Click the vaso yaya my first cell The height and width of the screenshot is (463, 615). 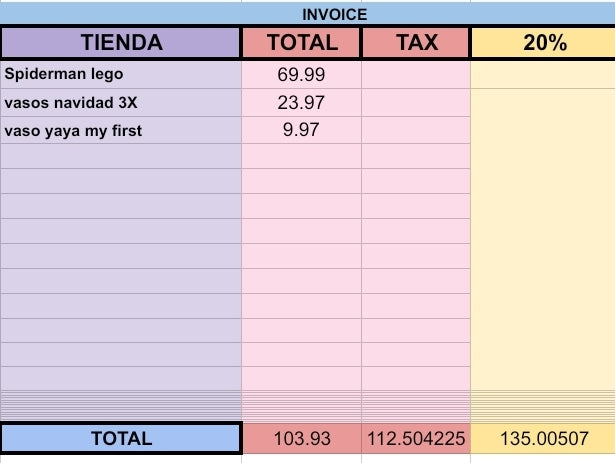tap(121, 131)
